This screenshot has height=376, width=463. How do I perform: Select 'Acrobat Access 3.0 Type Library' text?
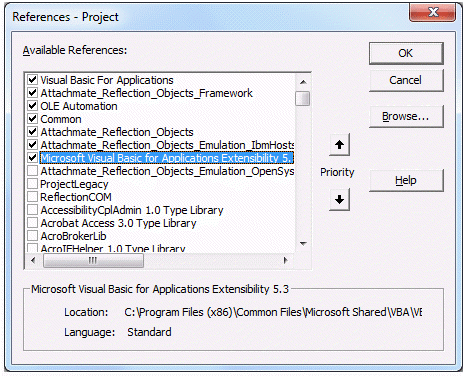(x=118, y=223)
